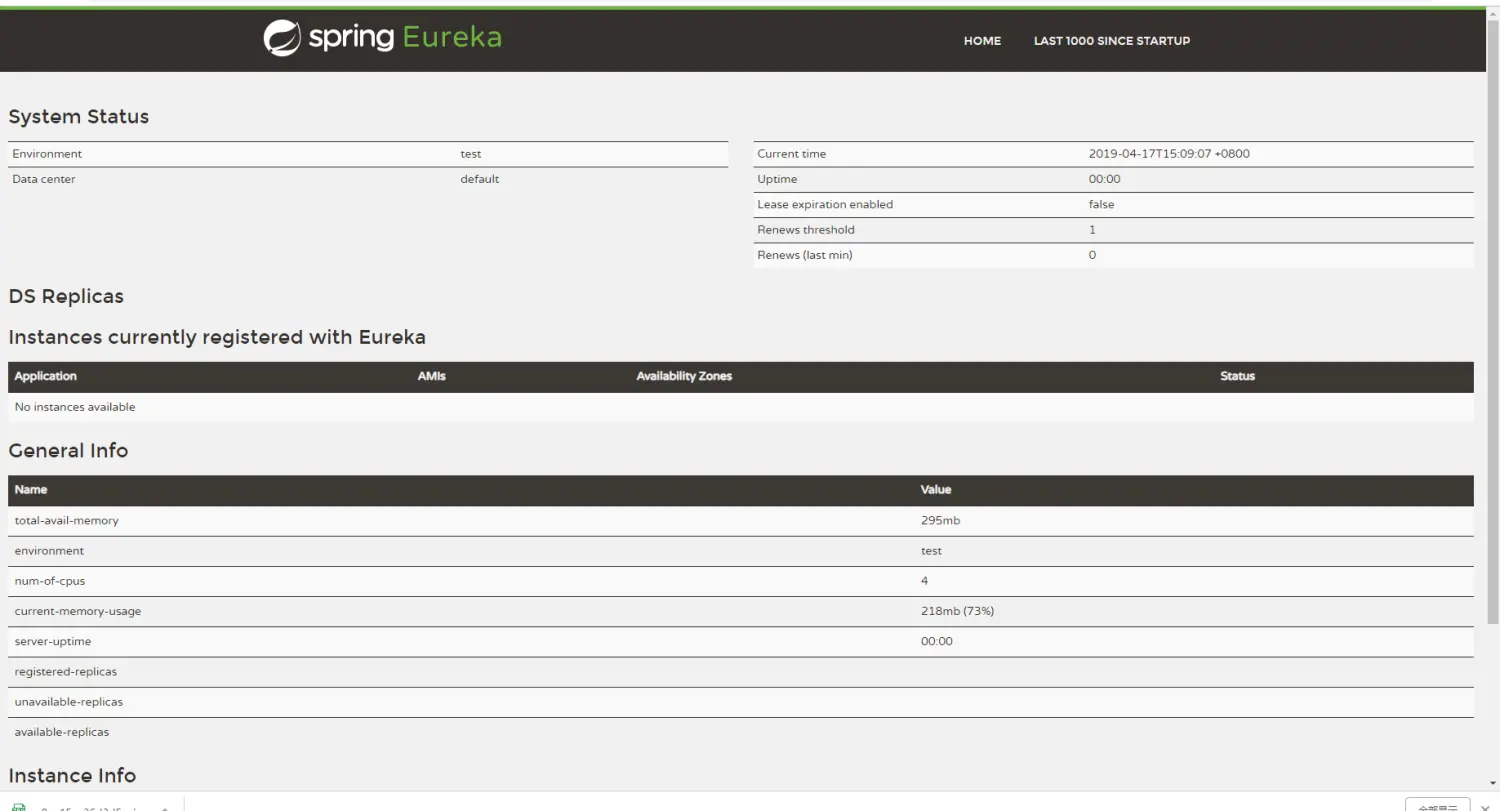Select the Current time label

tap(792, 154)
